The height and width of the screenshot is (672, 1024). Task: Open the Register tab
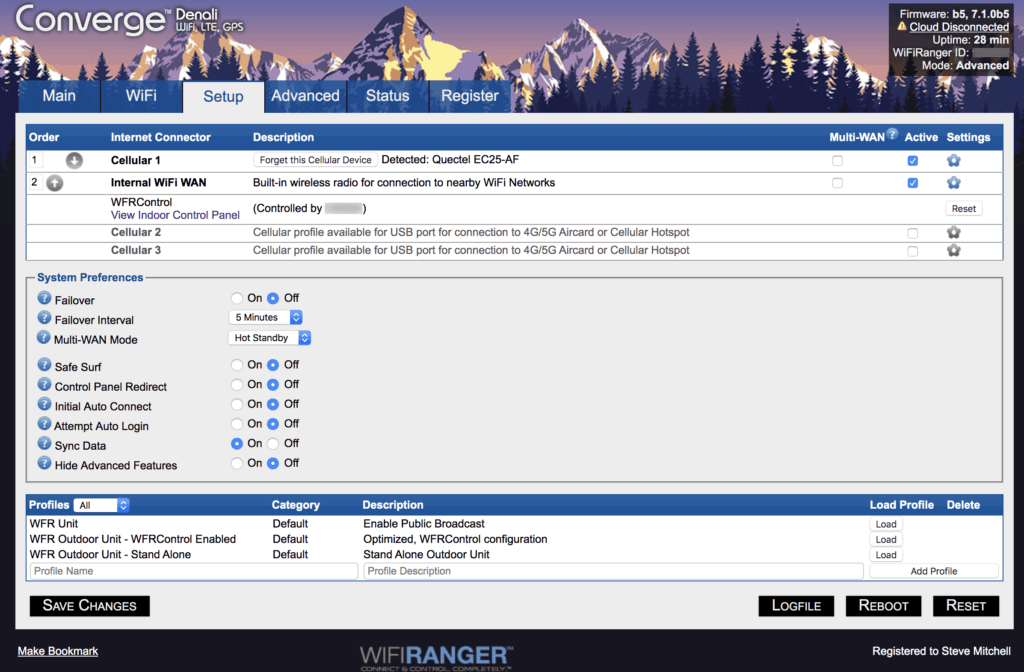pos(470,96)
